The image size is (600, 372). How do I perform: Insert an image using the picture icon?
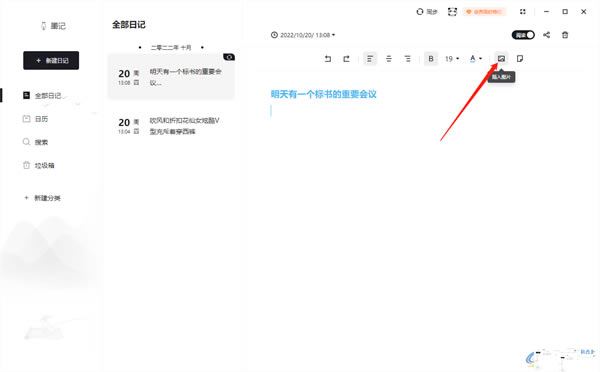pos(501,59)
